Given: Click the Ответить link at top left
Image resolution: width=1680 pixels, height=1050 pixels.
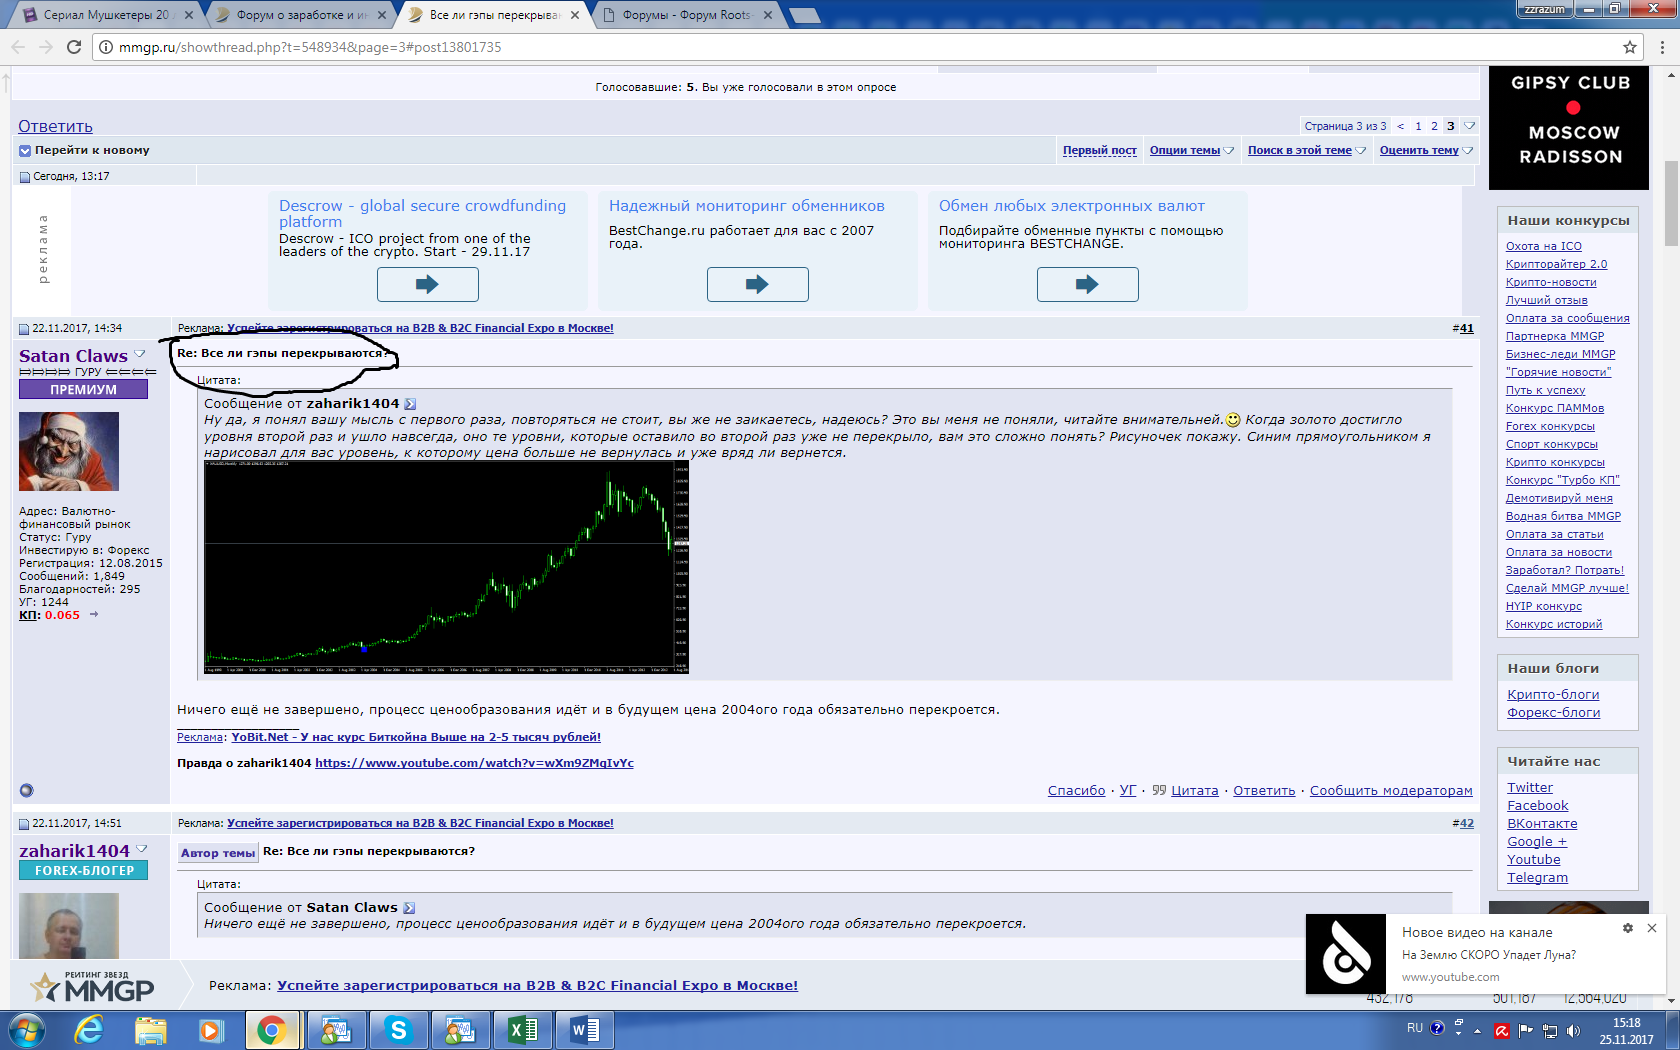Looking at the screenshot, I should [x=55, y=126].
